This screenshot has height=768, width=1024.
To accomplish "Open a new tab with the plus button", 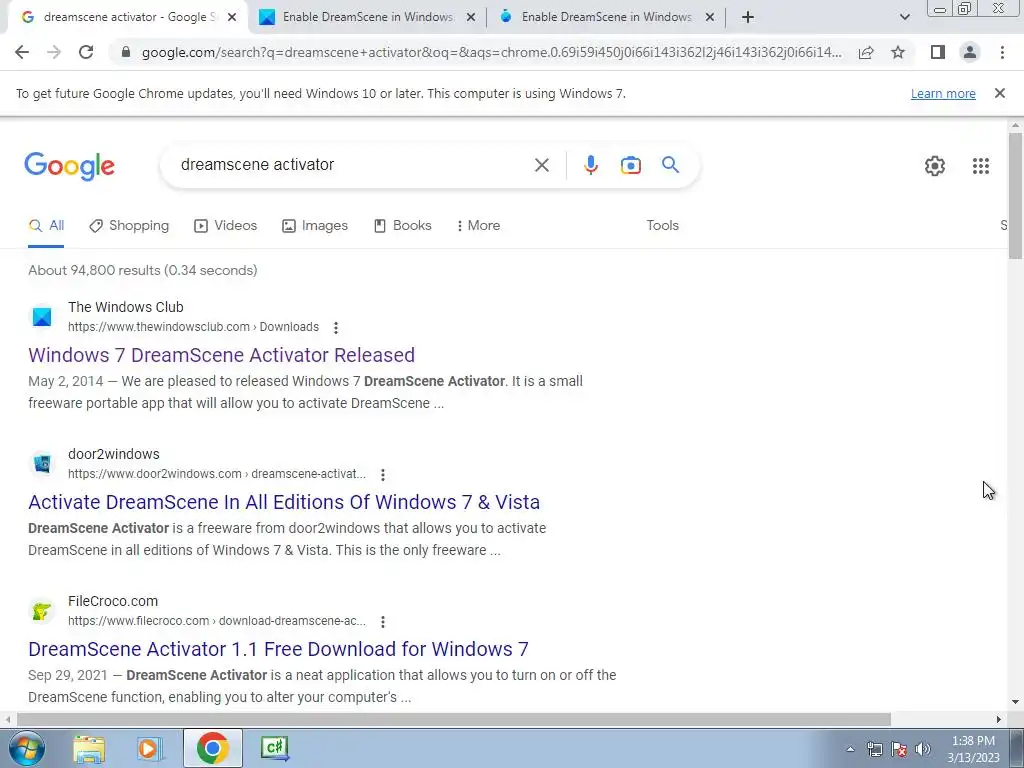I will pos(748,17).
